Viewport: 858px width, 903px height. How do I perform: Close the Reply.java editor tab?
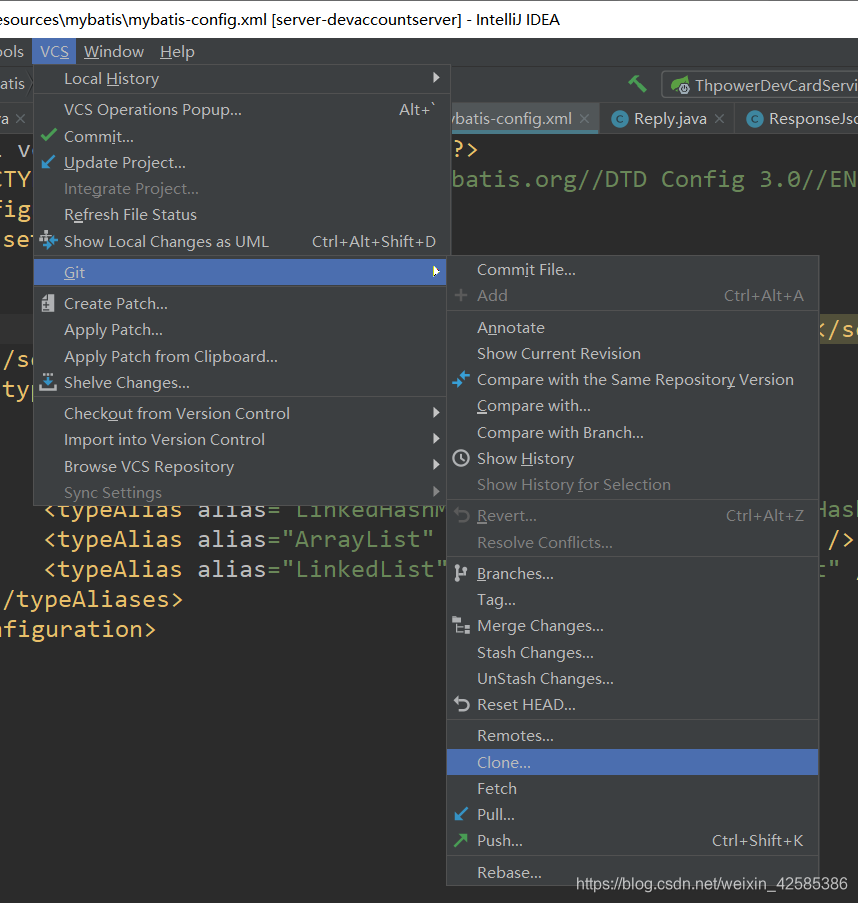click(x=719, y=119)
